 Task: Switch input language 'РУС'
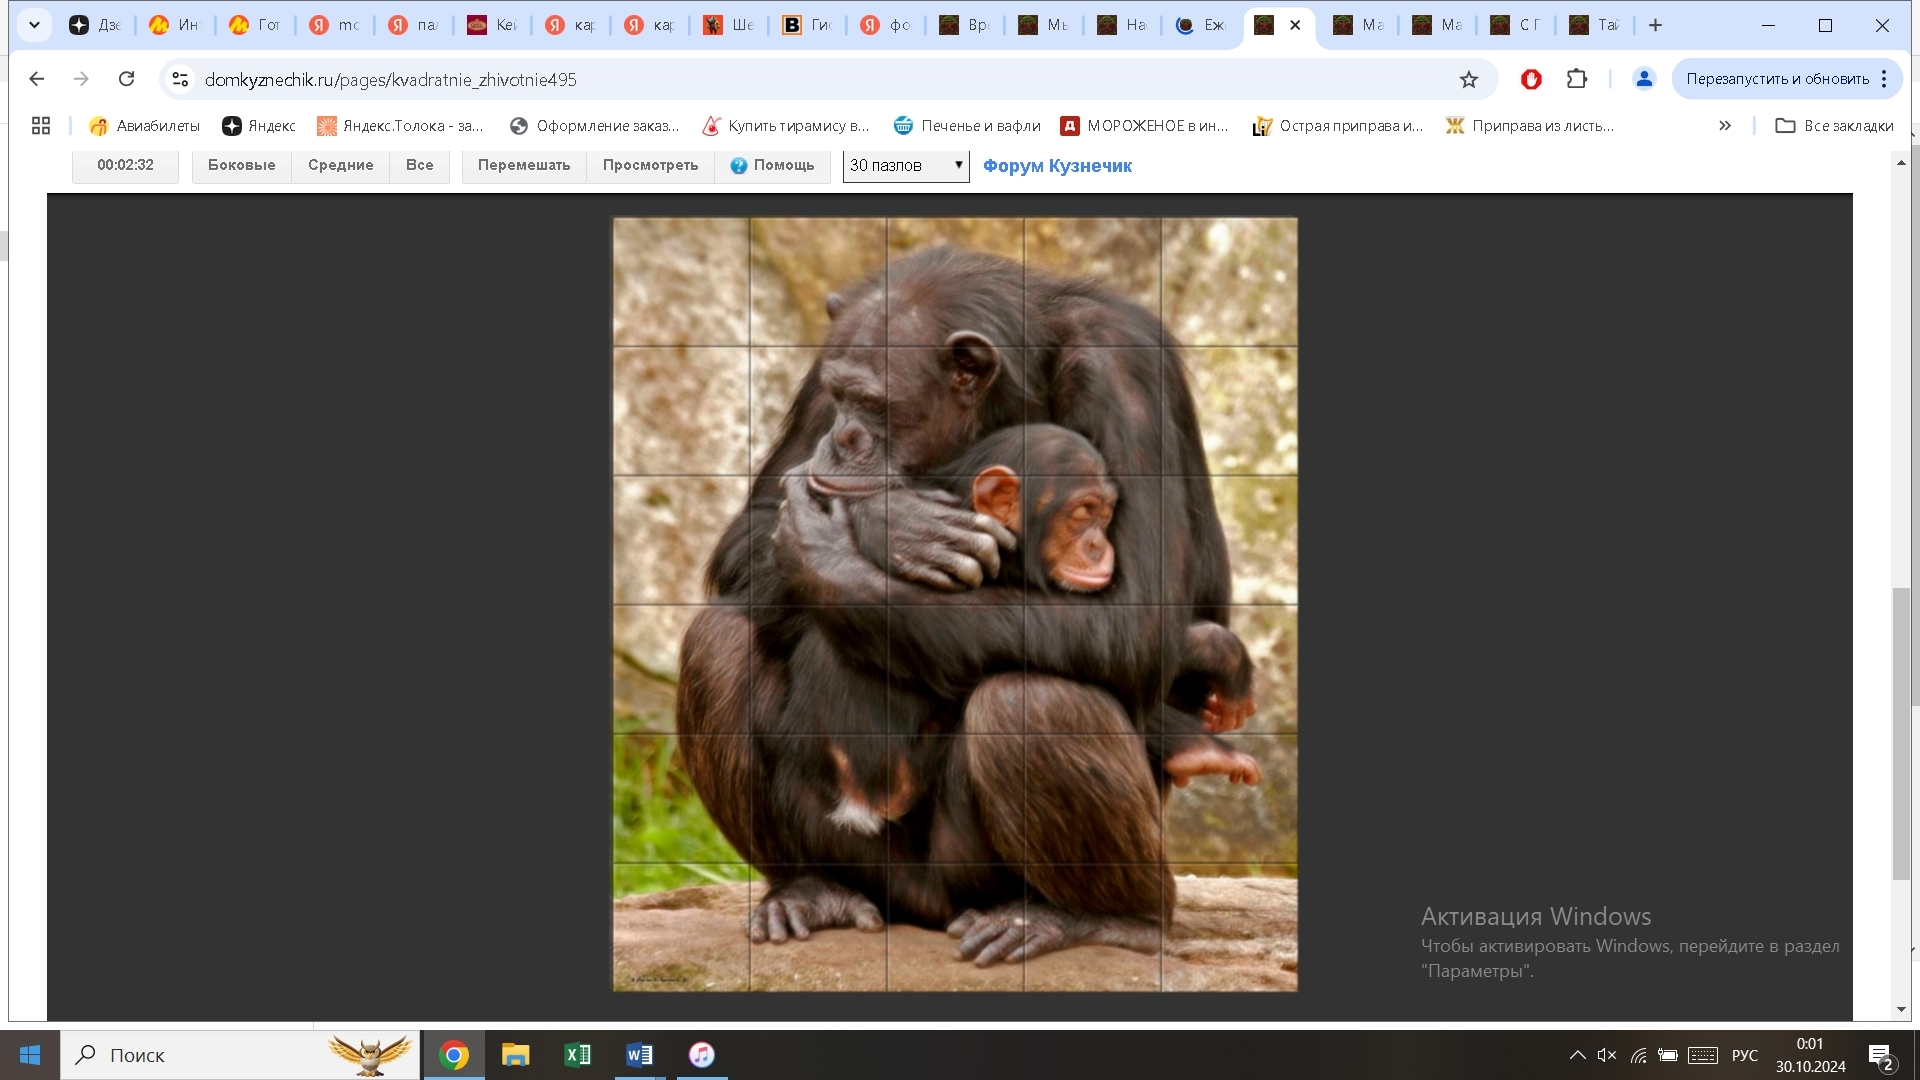pos(1745,1055)
